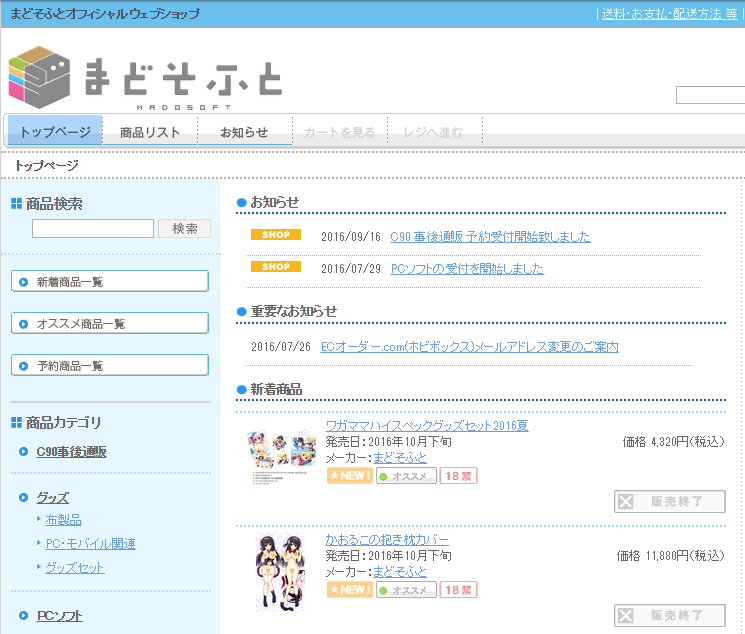Click the 検索 button
The width and height of the screenshot is (745, 634).
tap(184, 229)
